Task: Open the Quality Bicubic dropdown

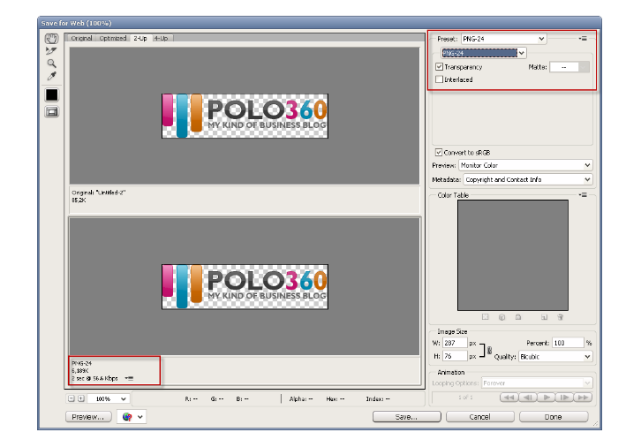Action: pos(555,356)
